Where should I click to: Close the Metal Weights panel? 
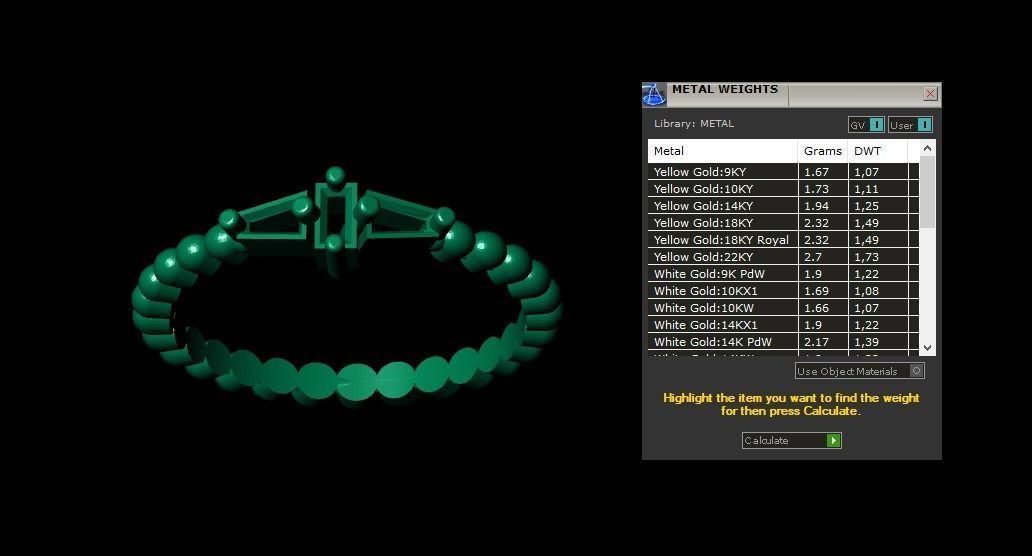(x=930, y=94)
